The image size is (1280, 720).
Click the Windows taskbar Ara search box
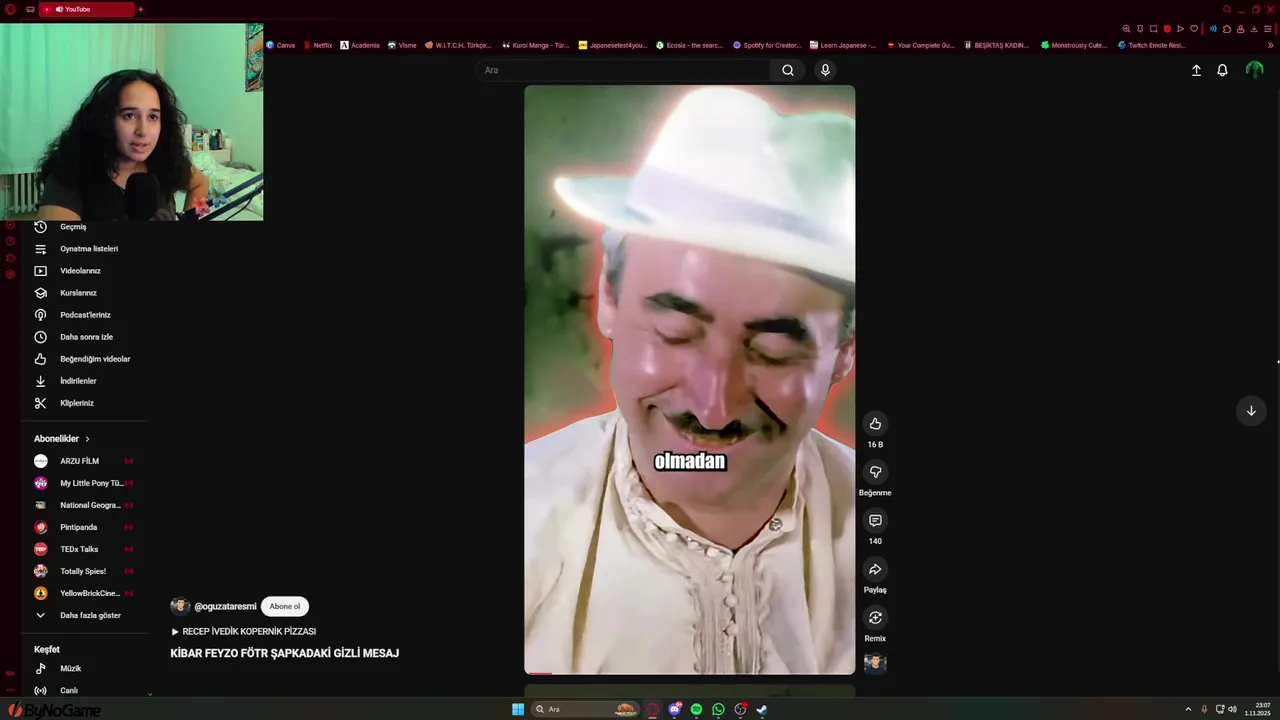pos(587,710)
